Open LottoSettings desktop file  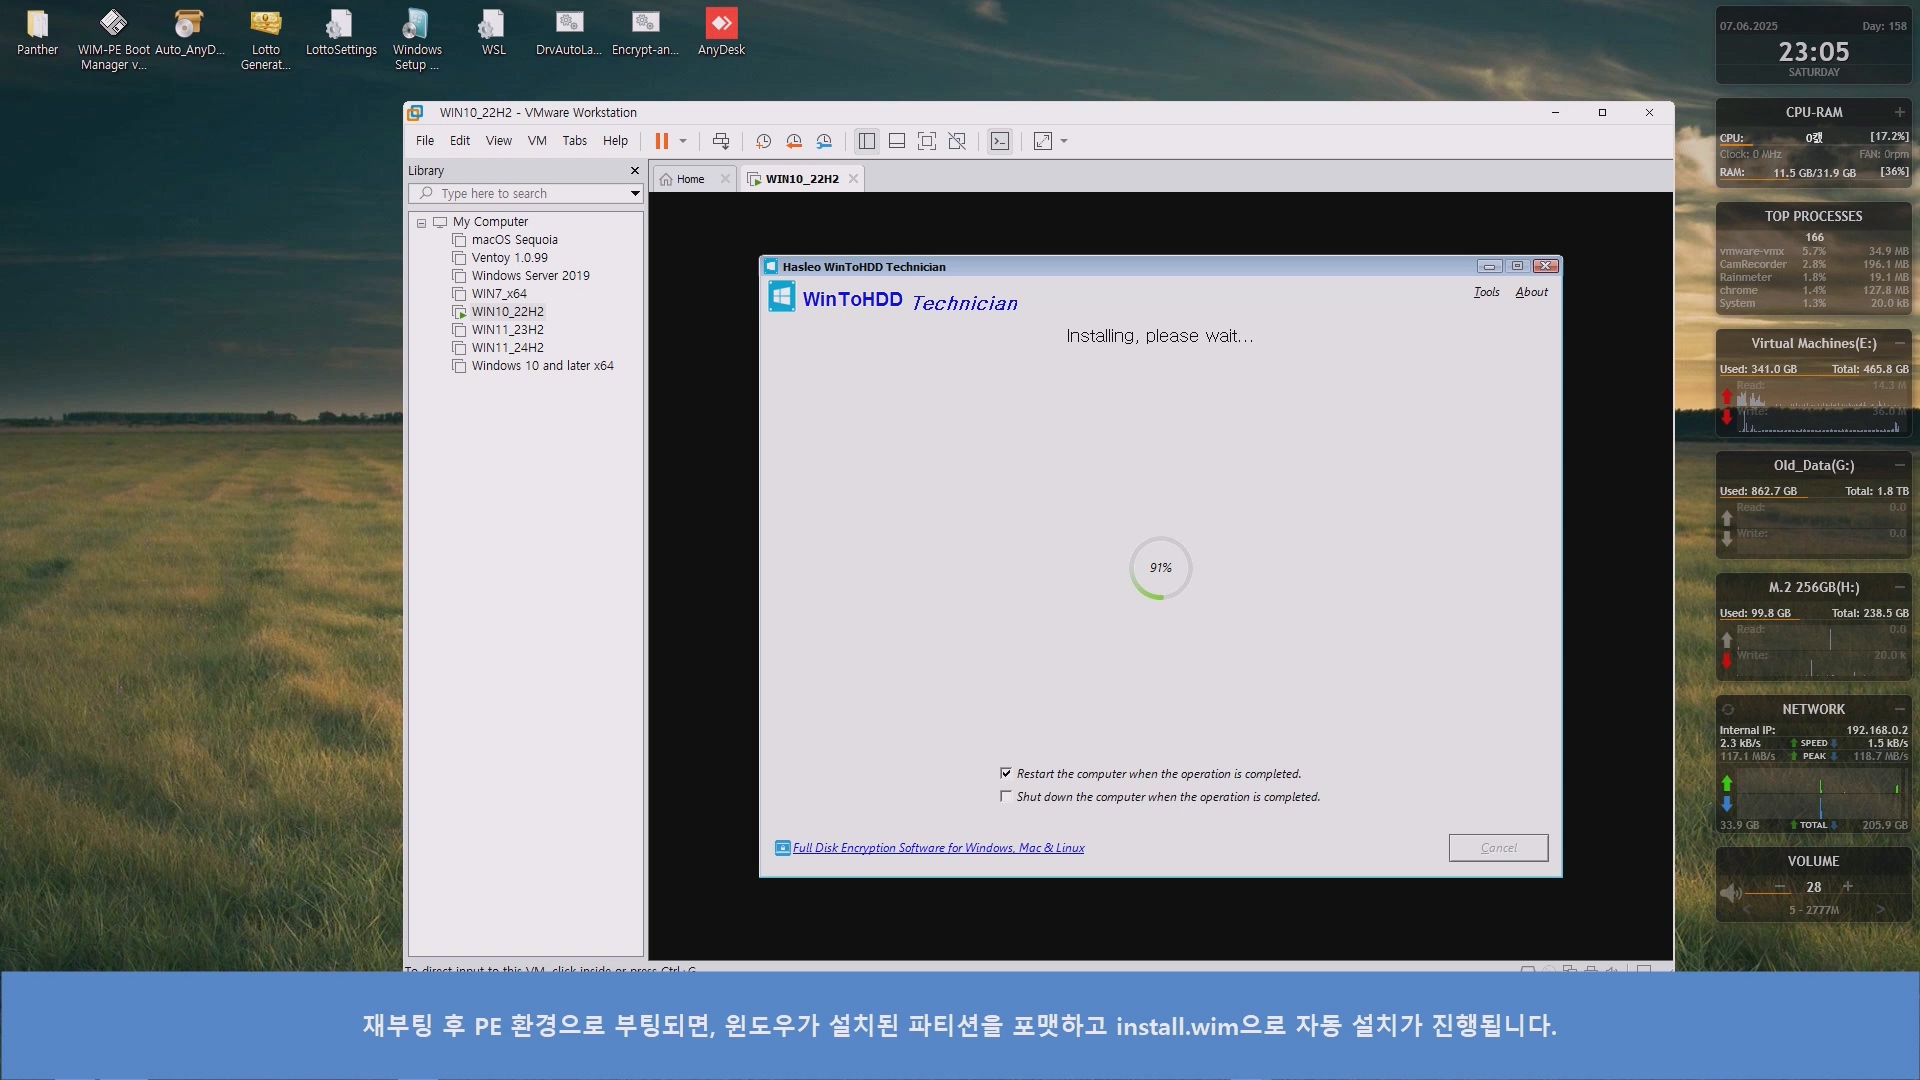pyautogui.click(x=341, y=33)
